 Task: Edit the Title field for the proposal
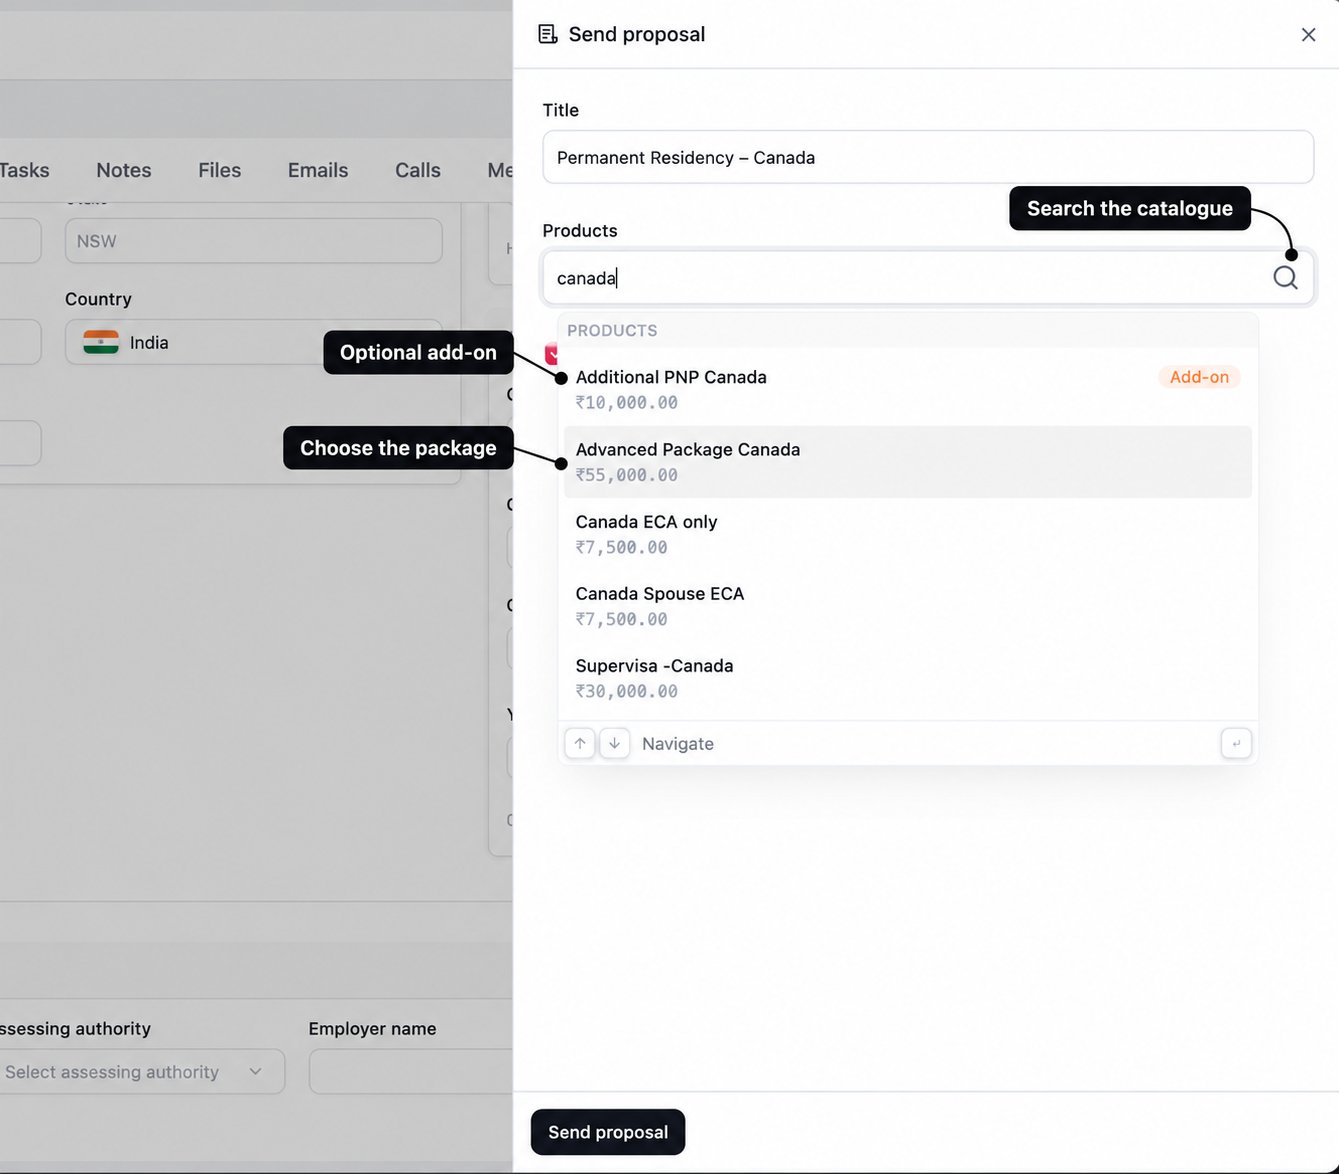[x=928, y=157]
